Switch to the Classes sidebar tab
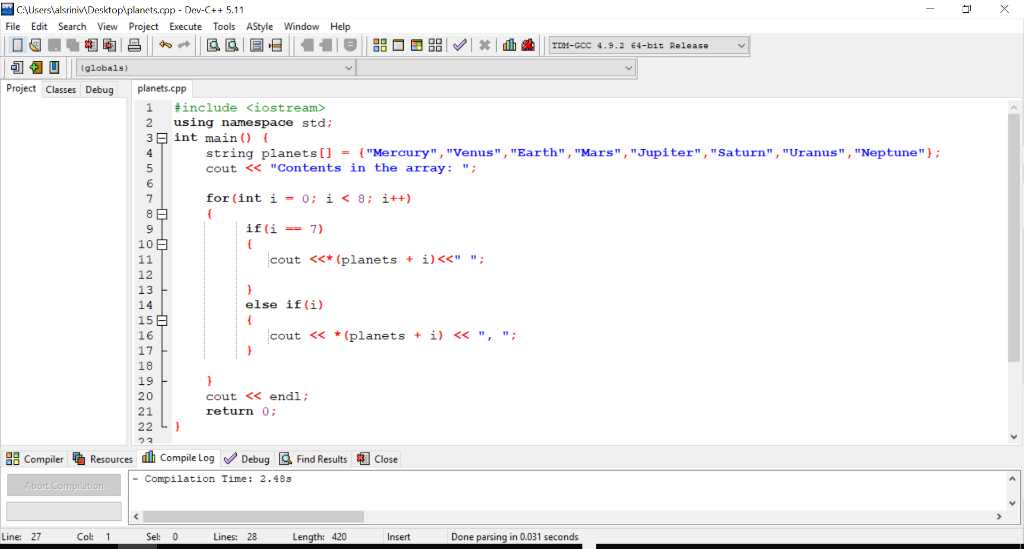This screenshot has height=549, width=1024. click(x=61, y=89)
